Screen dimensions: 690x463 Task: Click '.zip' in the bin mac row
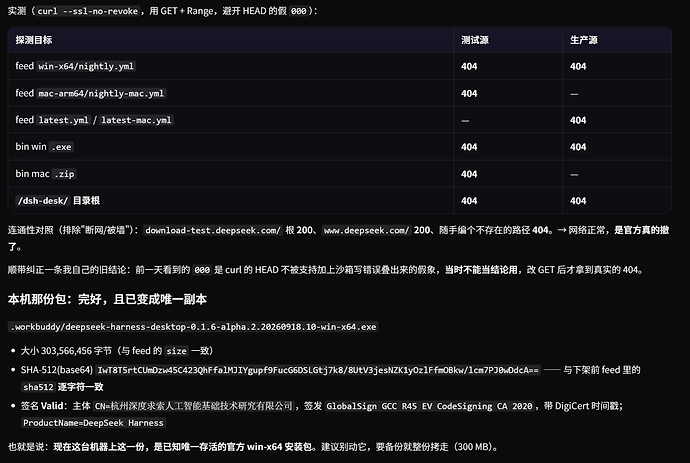pos(64,174)
